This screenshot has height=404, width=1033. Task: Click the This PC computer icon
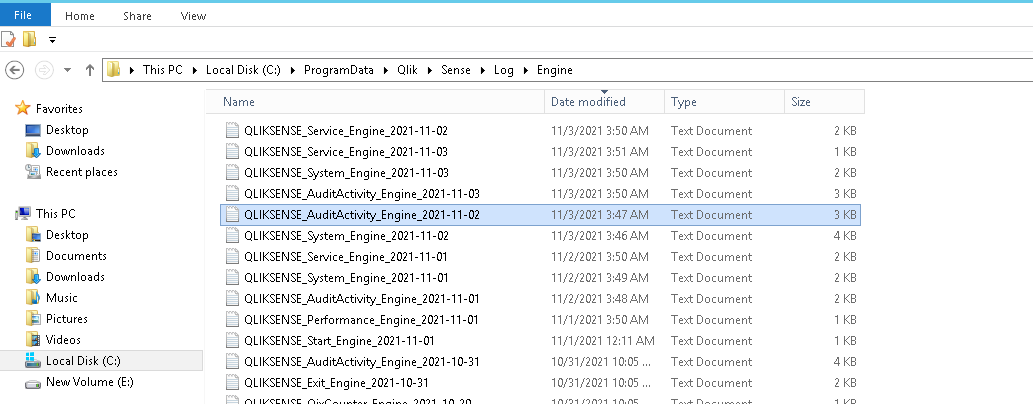click(23, 214)
